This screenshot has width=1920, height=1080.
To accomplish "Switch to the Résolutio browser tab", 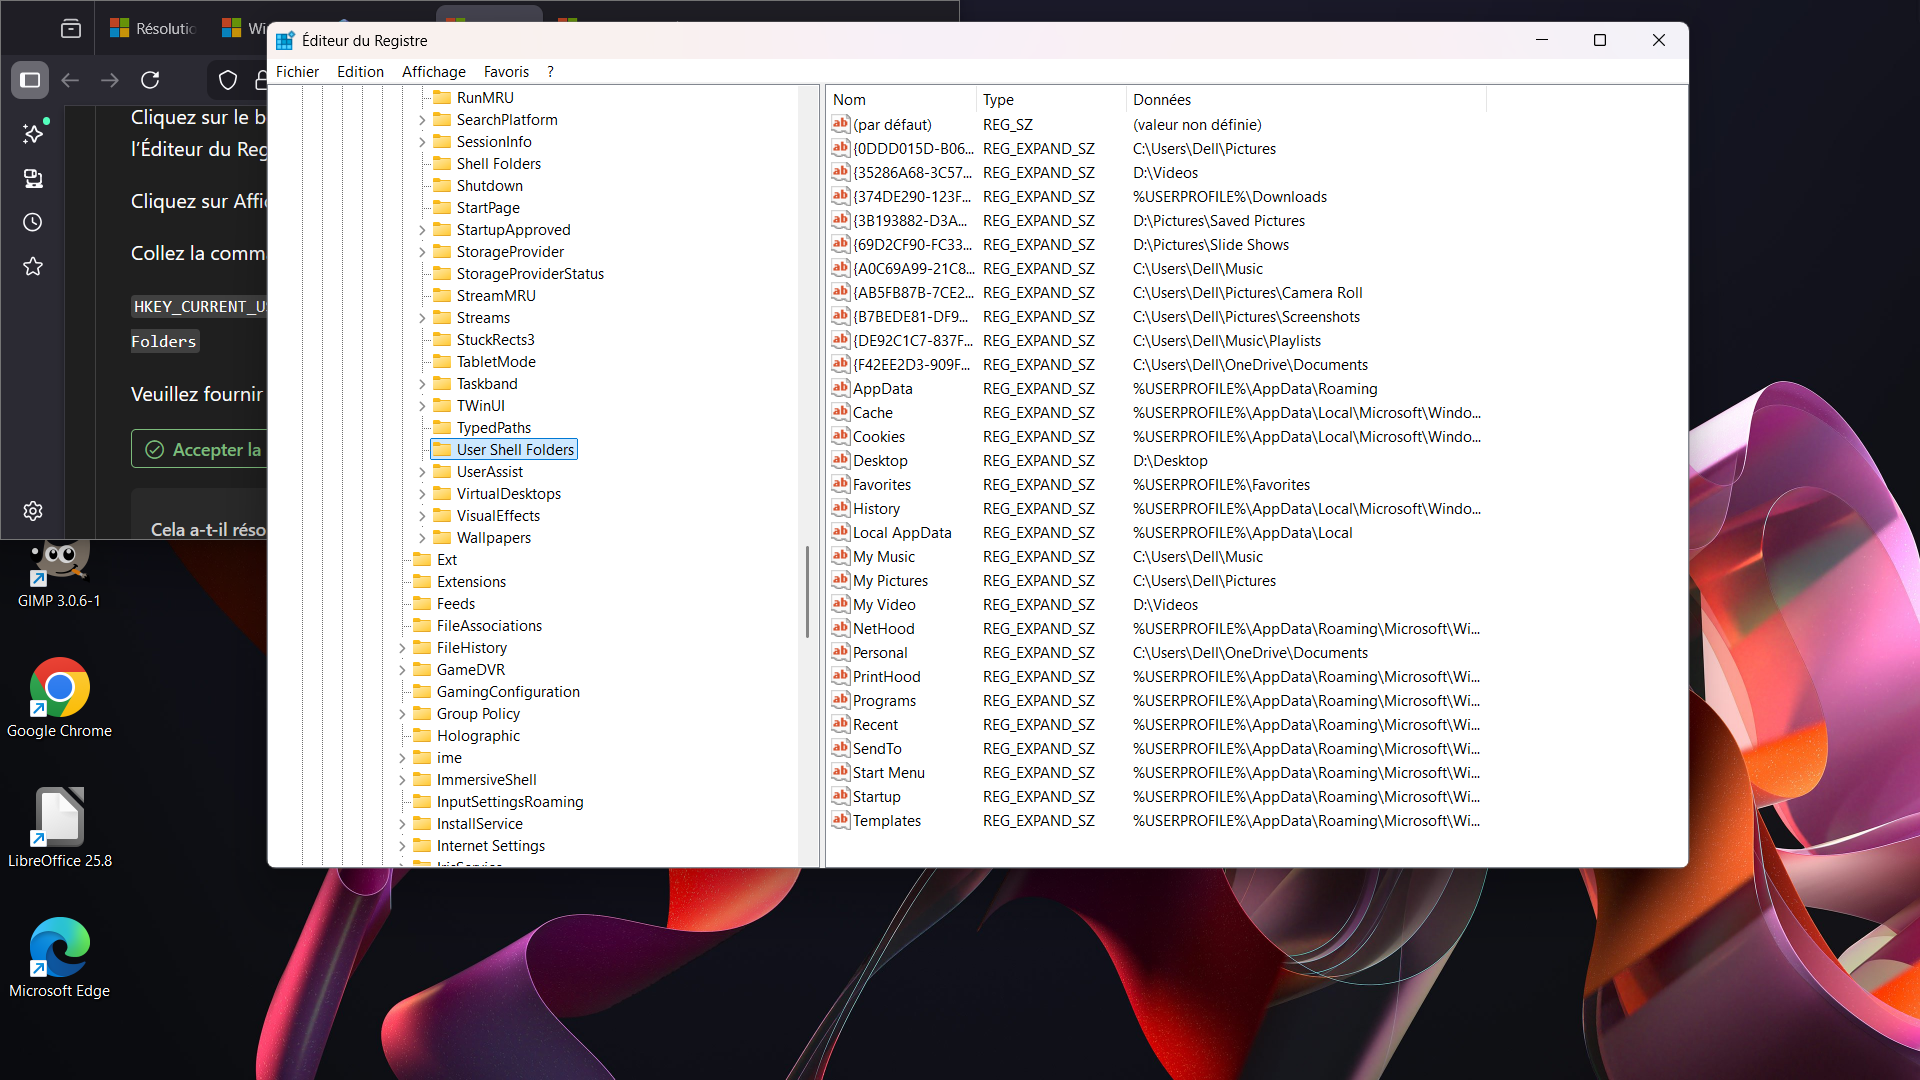I will 152,28.
